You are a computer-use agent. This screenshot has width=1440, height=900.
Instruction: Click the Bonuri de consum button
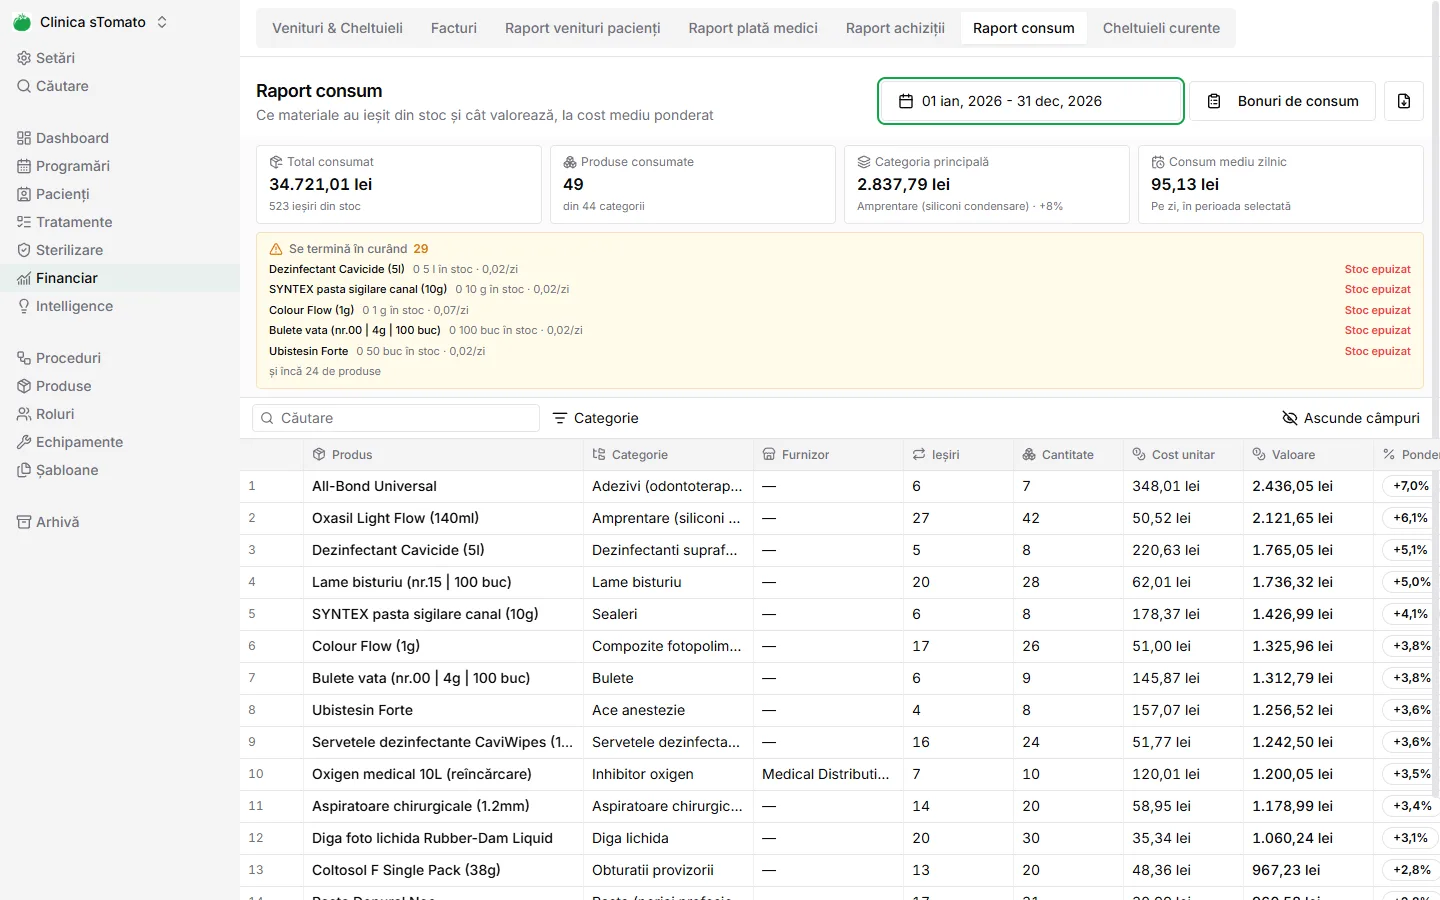[x=1282, y=101]
